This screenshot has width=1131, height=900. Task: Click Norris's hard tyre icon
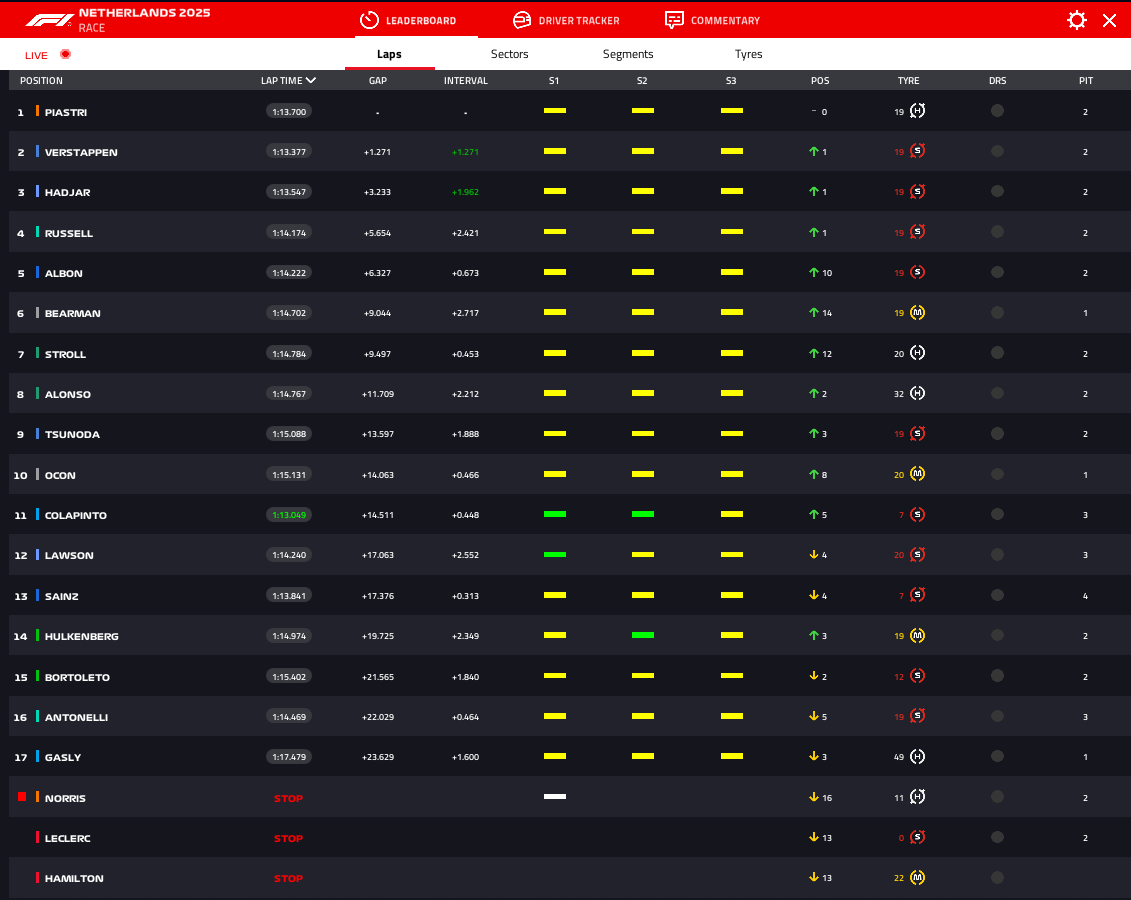[x=917, y=797]
